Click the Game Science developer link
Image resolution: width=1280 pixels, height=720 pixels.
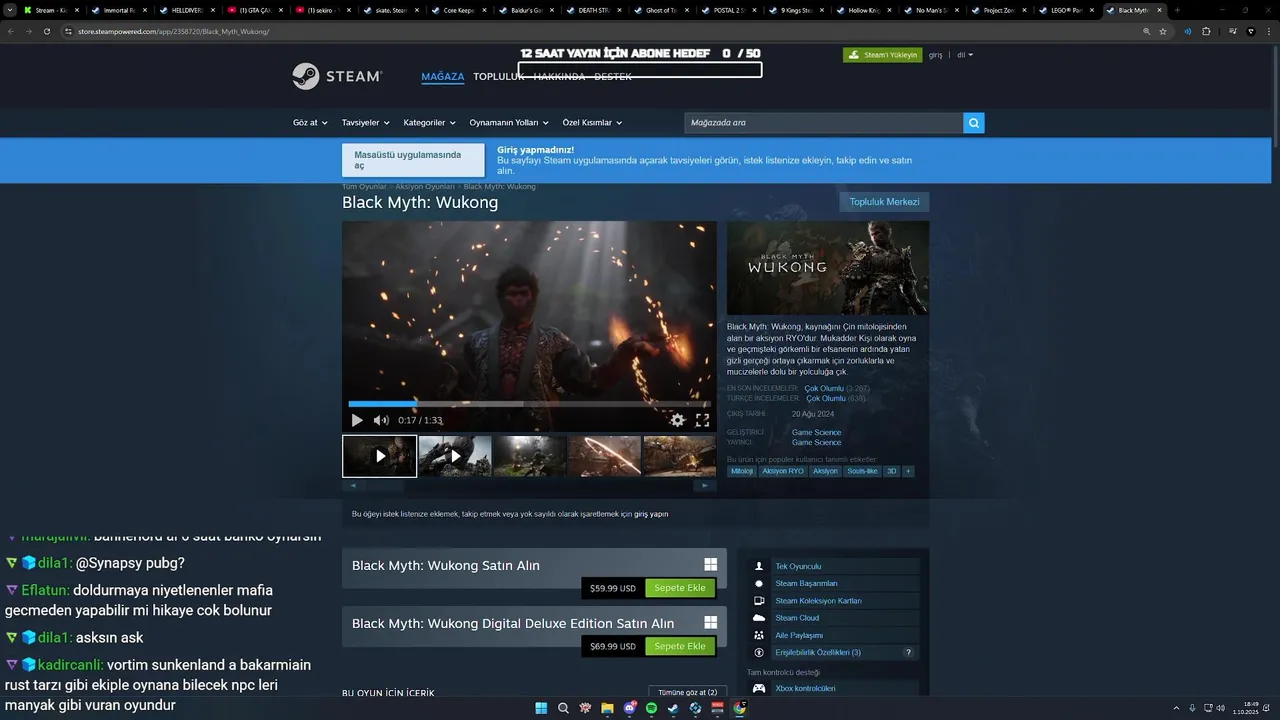pos(816,433)
